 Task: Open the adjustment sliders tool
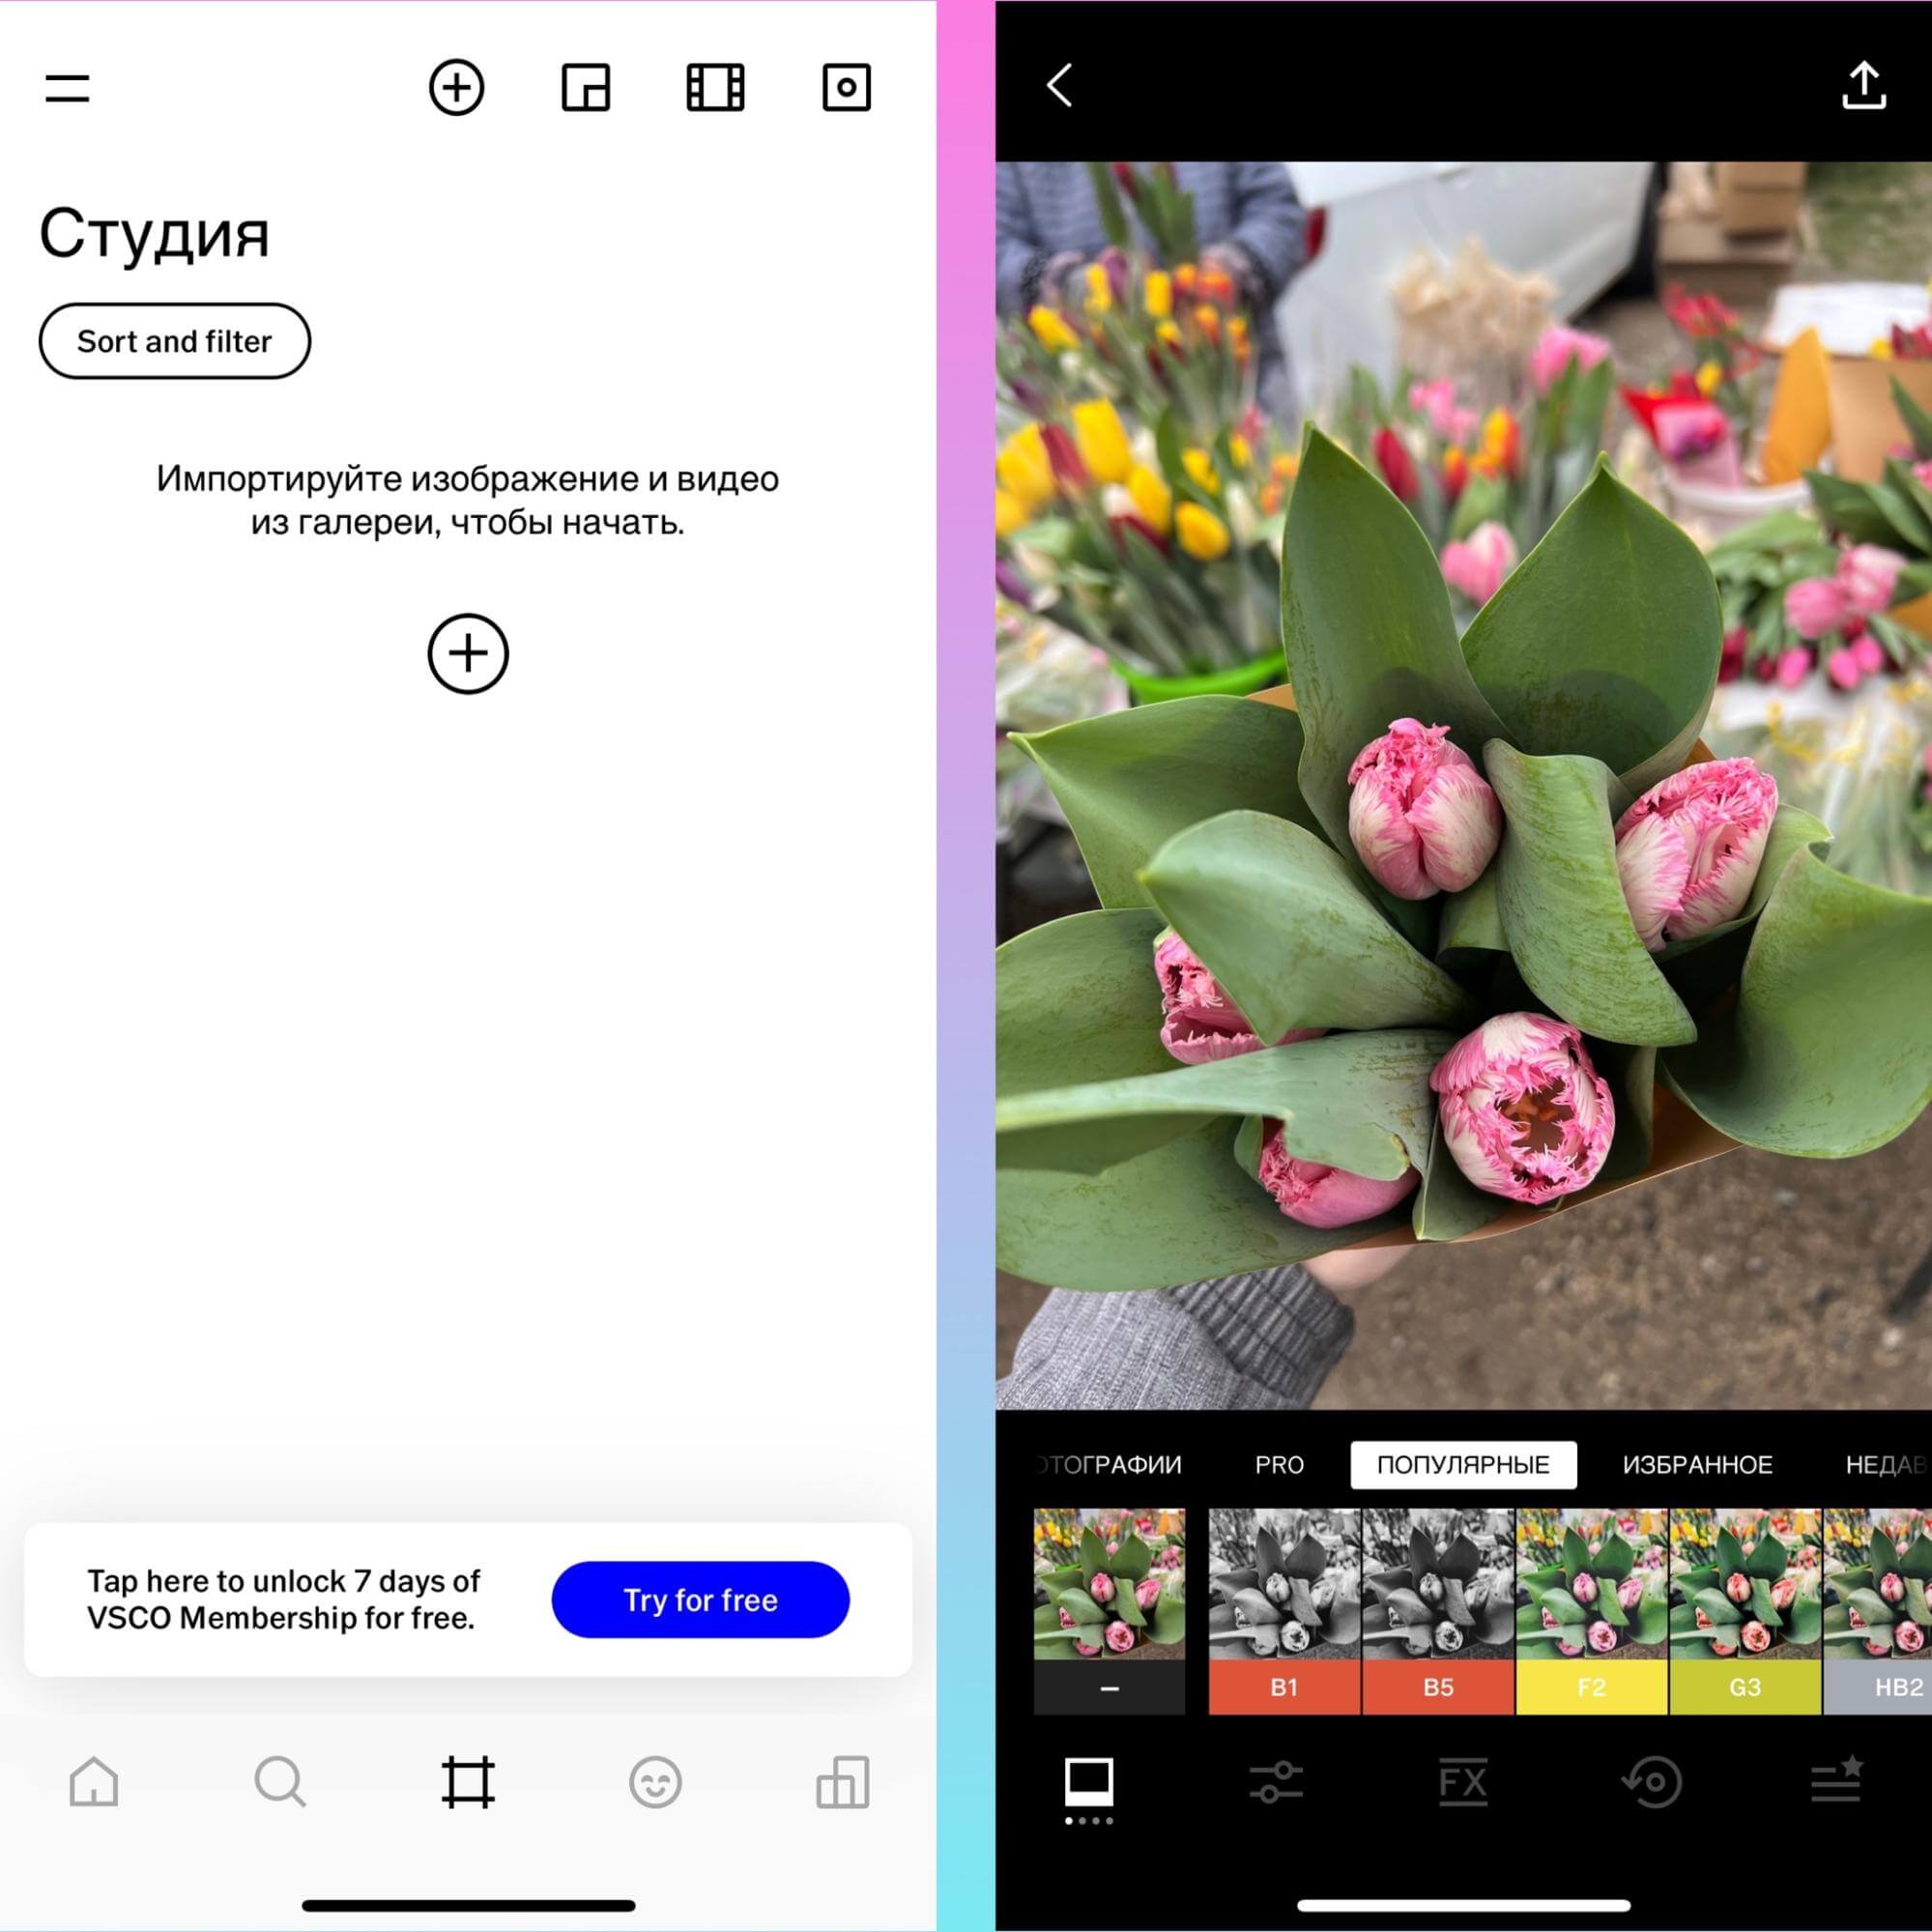[x=1276, y=1782]
